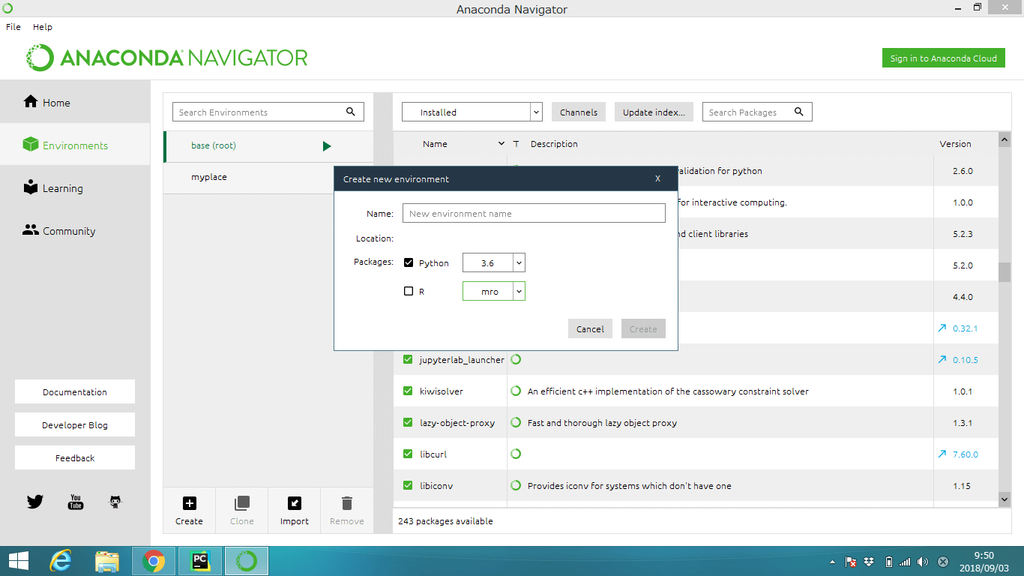Viewport: 1024px width, 576px height.
Task: Open the Feedback button
Action: coord(75,458)
